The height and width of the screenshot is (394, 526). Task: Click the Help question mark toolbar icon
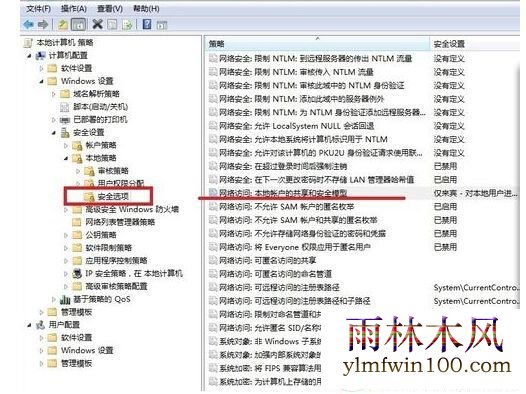pyautogui.click(x=147, y=24)
